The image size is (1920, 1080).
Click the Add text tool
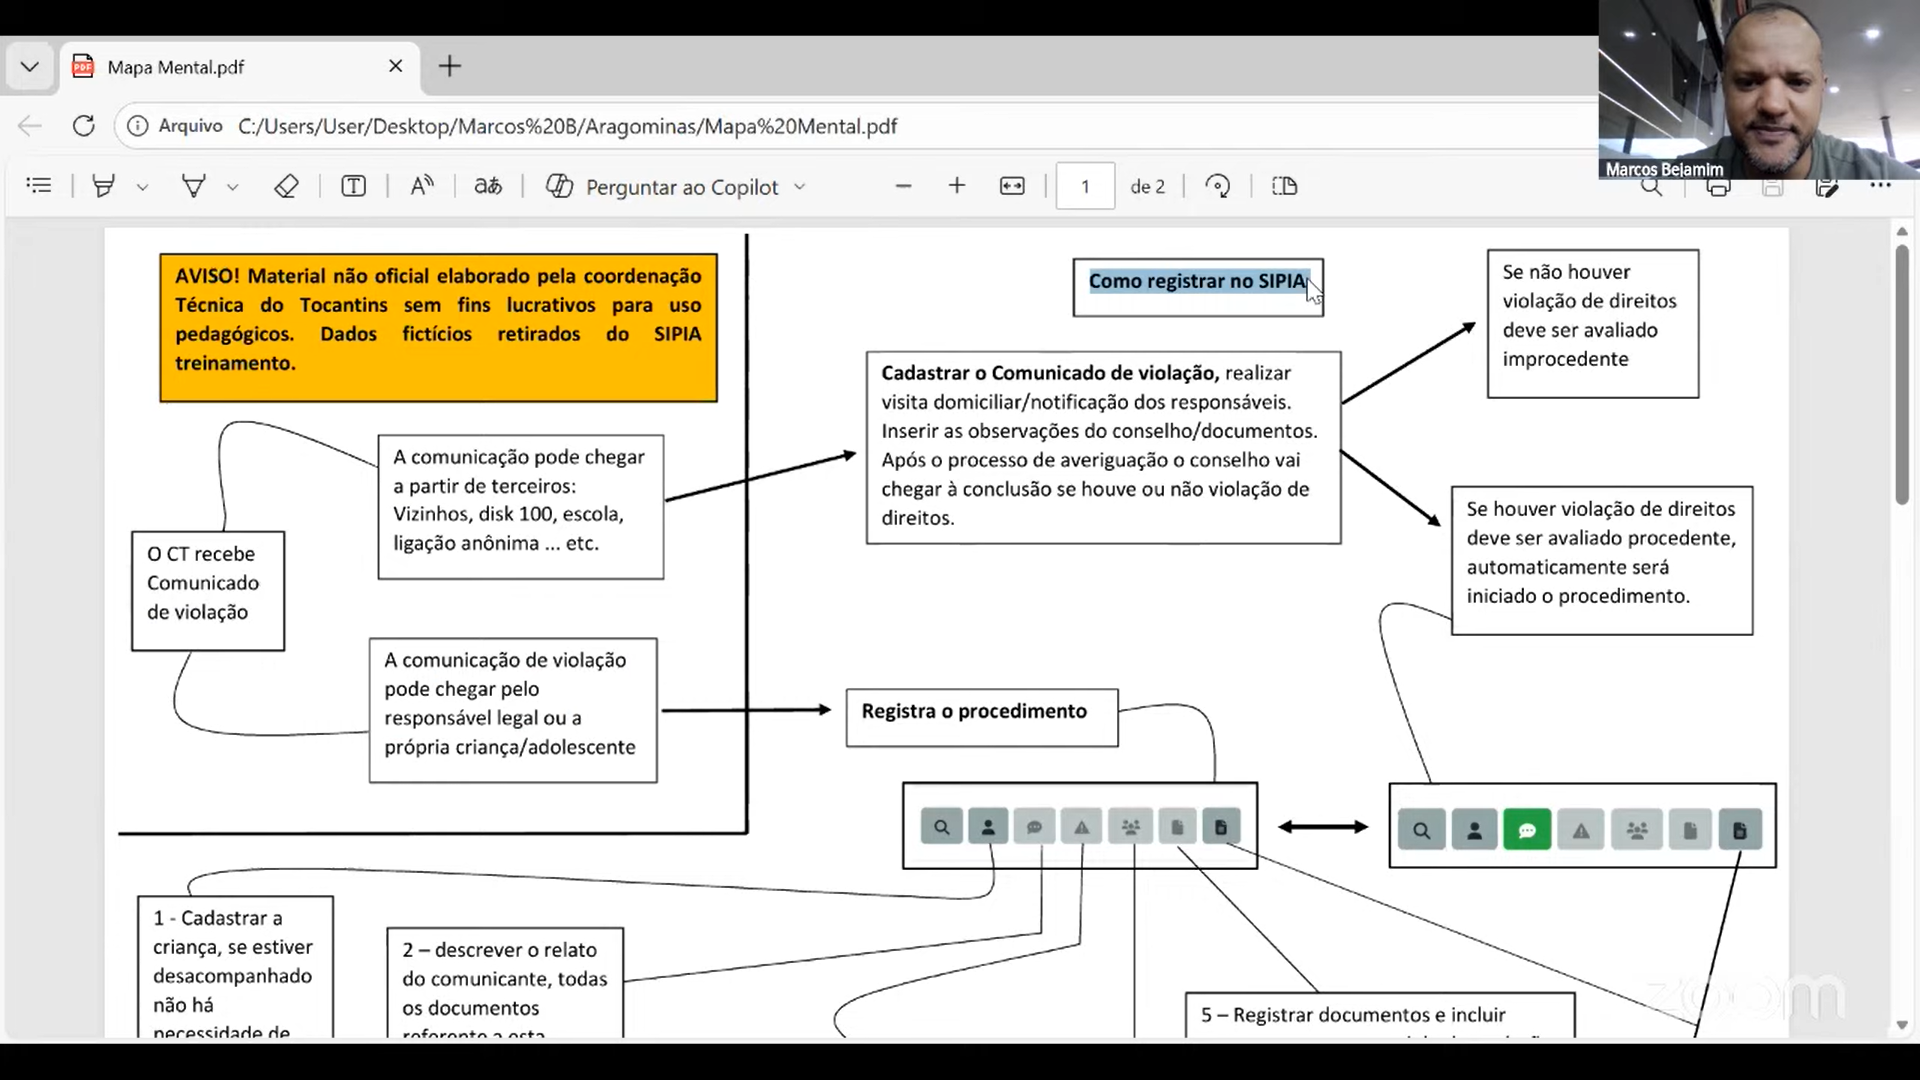pyautogui.click(x=353, y=186)
